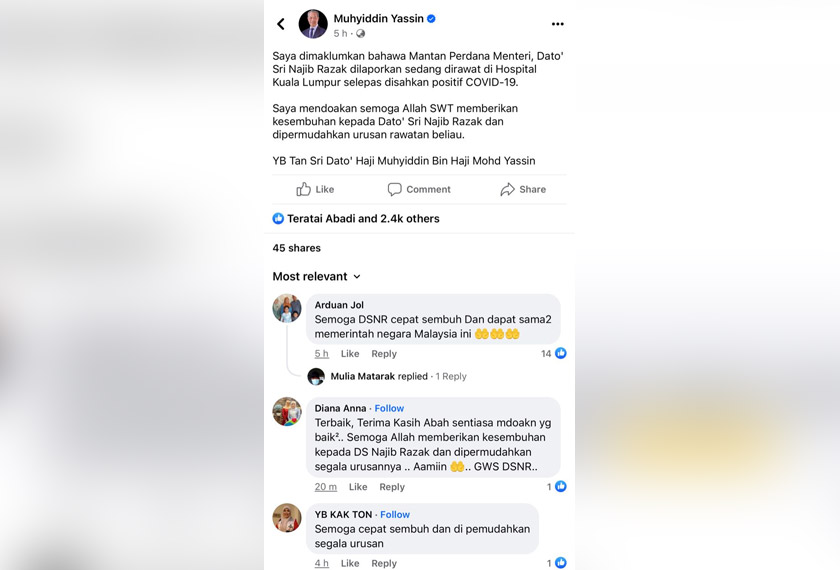Open the 20 m timestamp on Diana's comment
Image resolution: width=840 pixels, height=570 pixels.
326,487
